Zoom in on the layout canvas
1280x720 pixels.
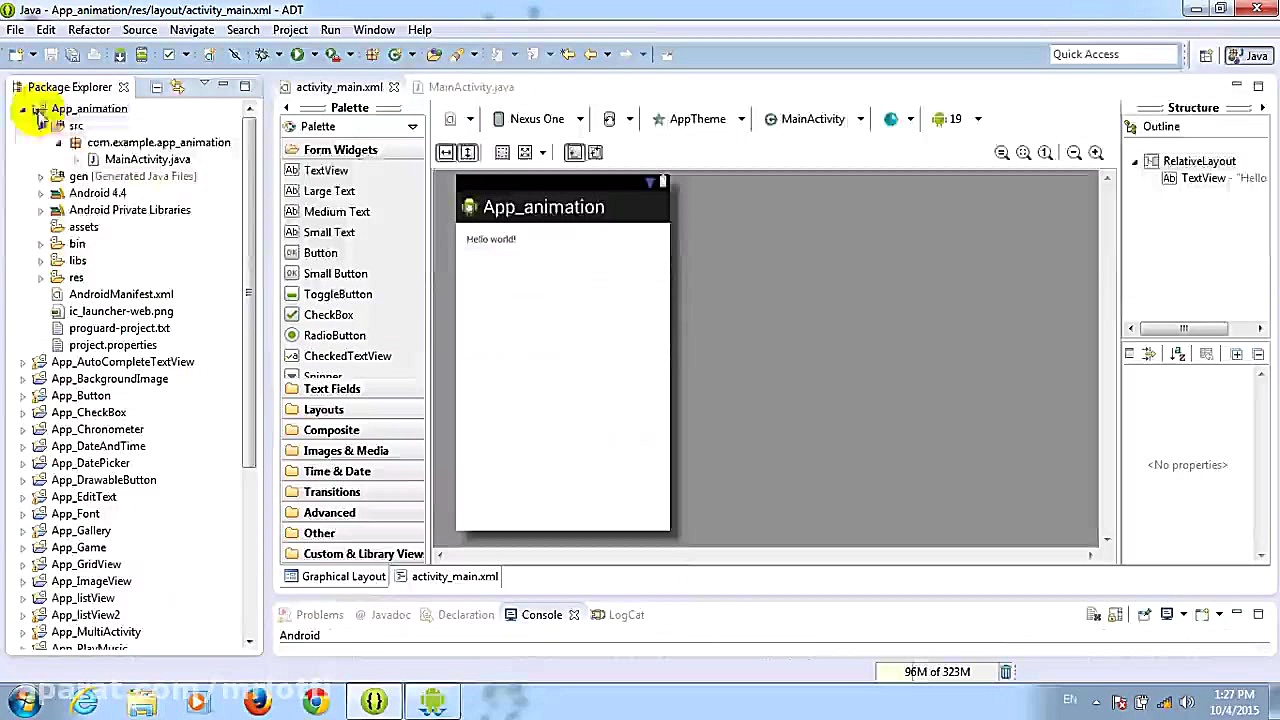(x=1096, y=153)
